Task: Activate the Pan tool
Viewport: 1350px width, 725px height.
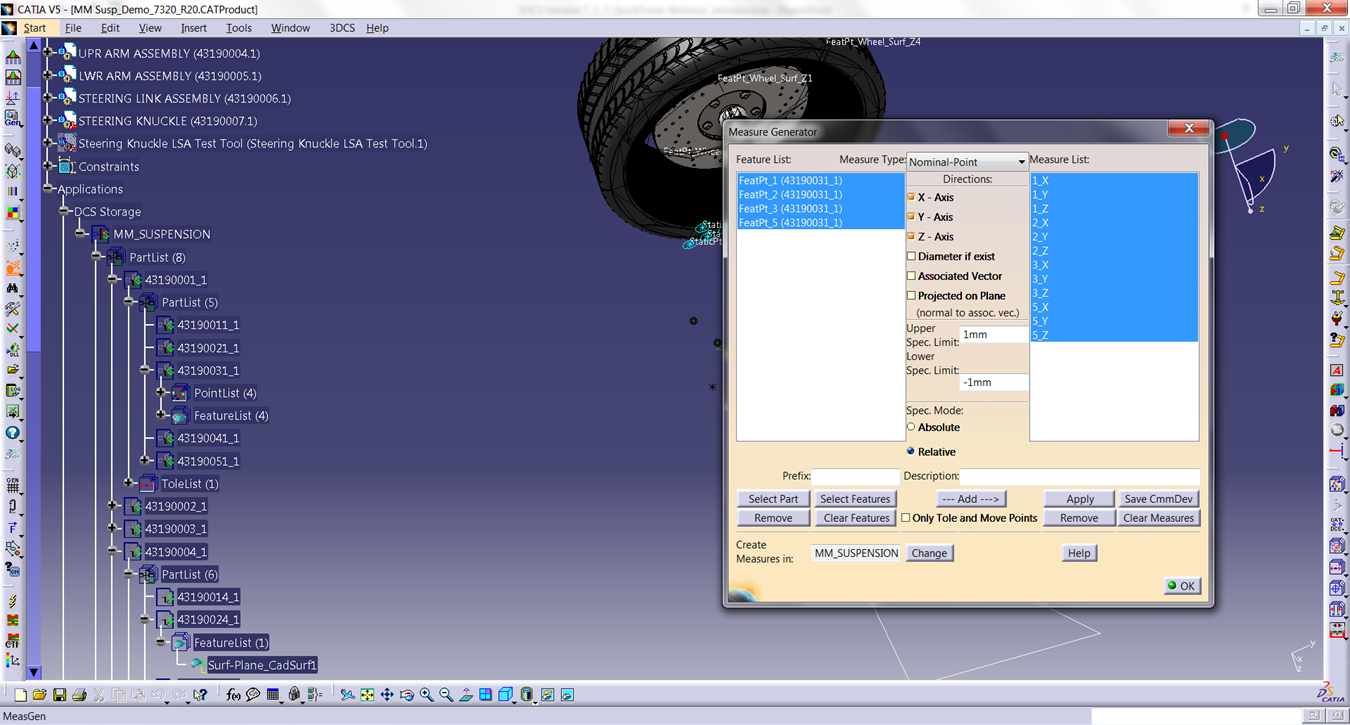Action: tap(387, 694)
